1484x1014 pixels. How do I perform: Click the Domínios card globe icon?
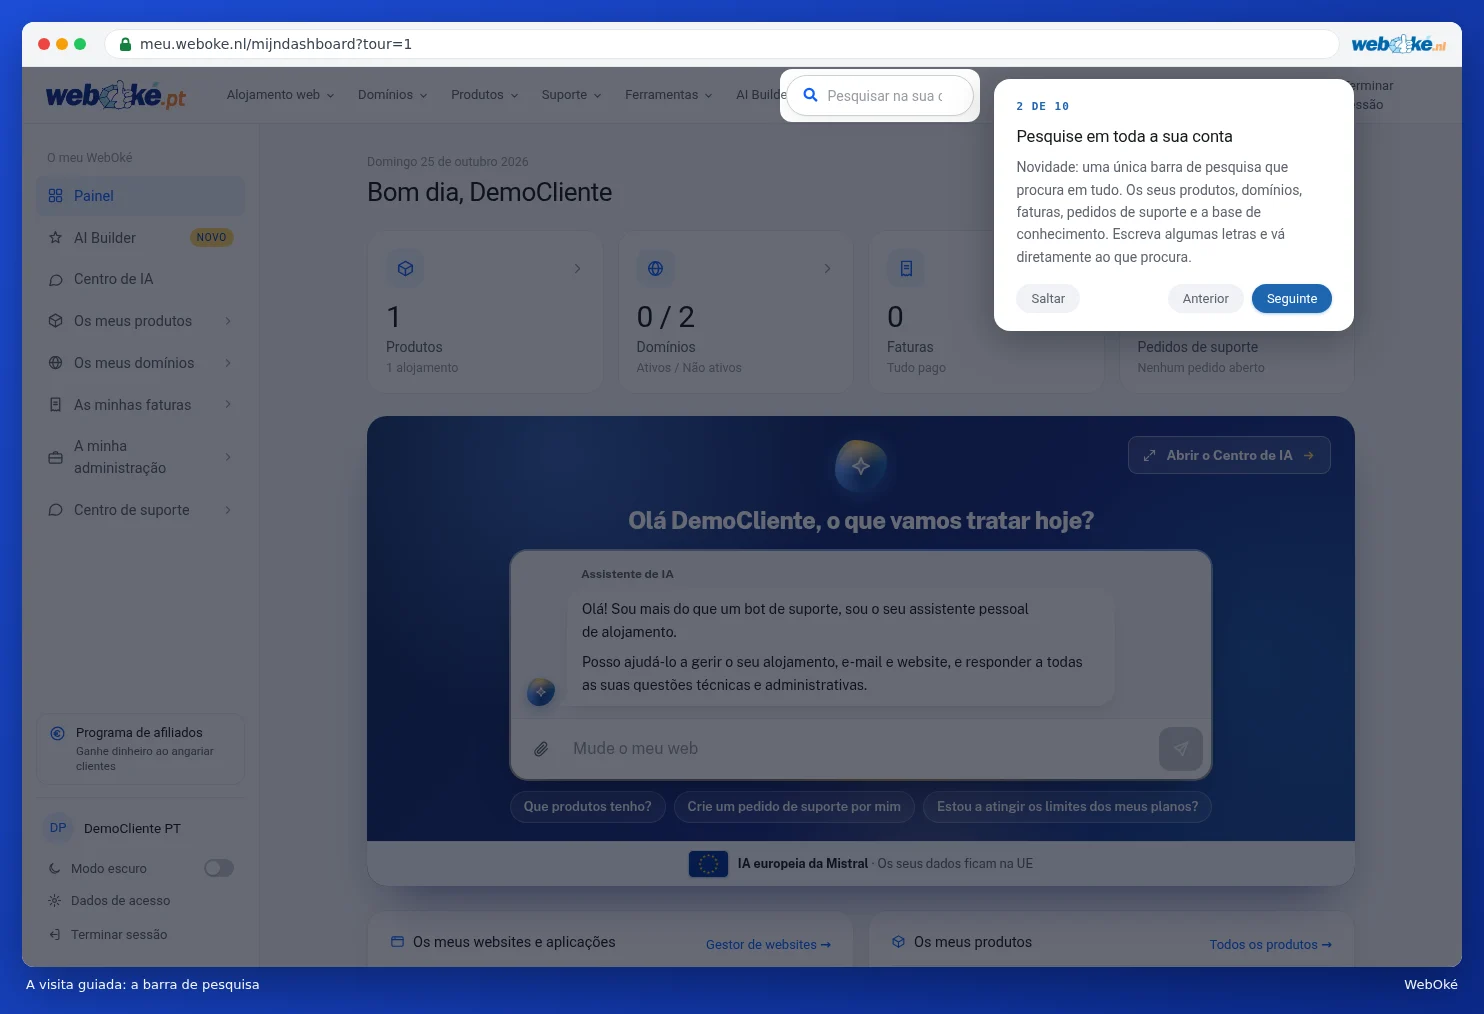pyautogui.click(x=655, y=268)
